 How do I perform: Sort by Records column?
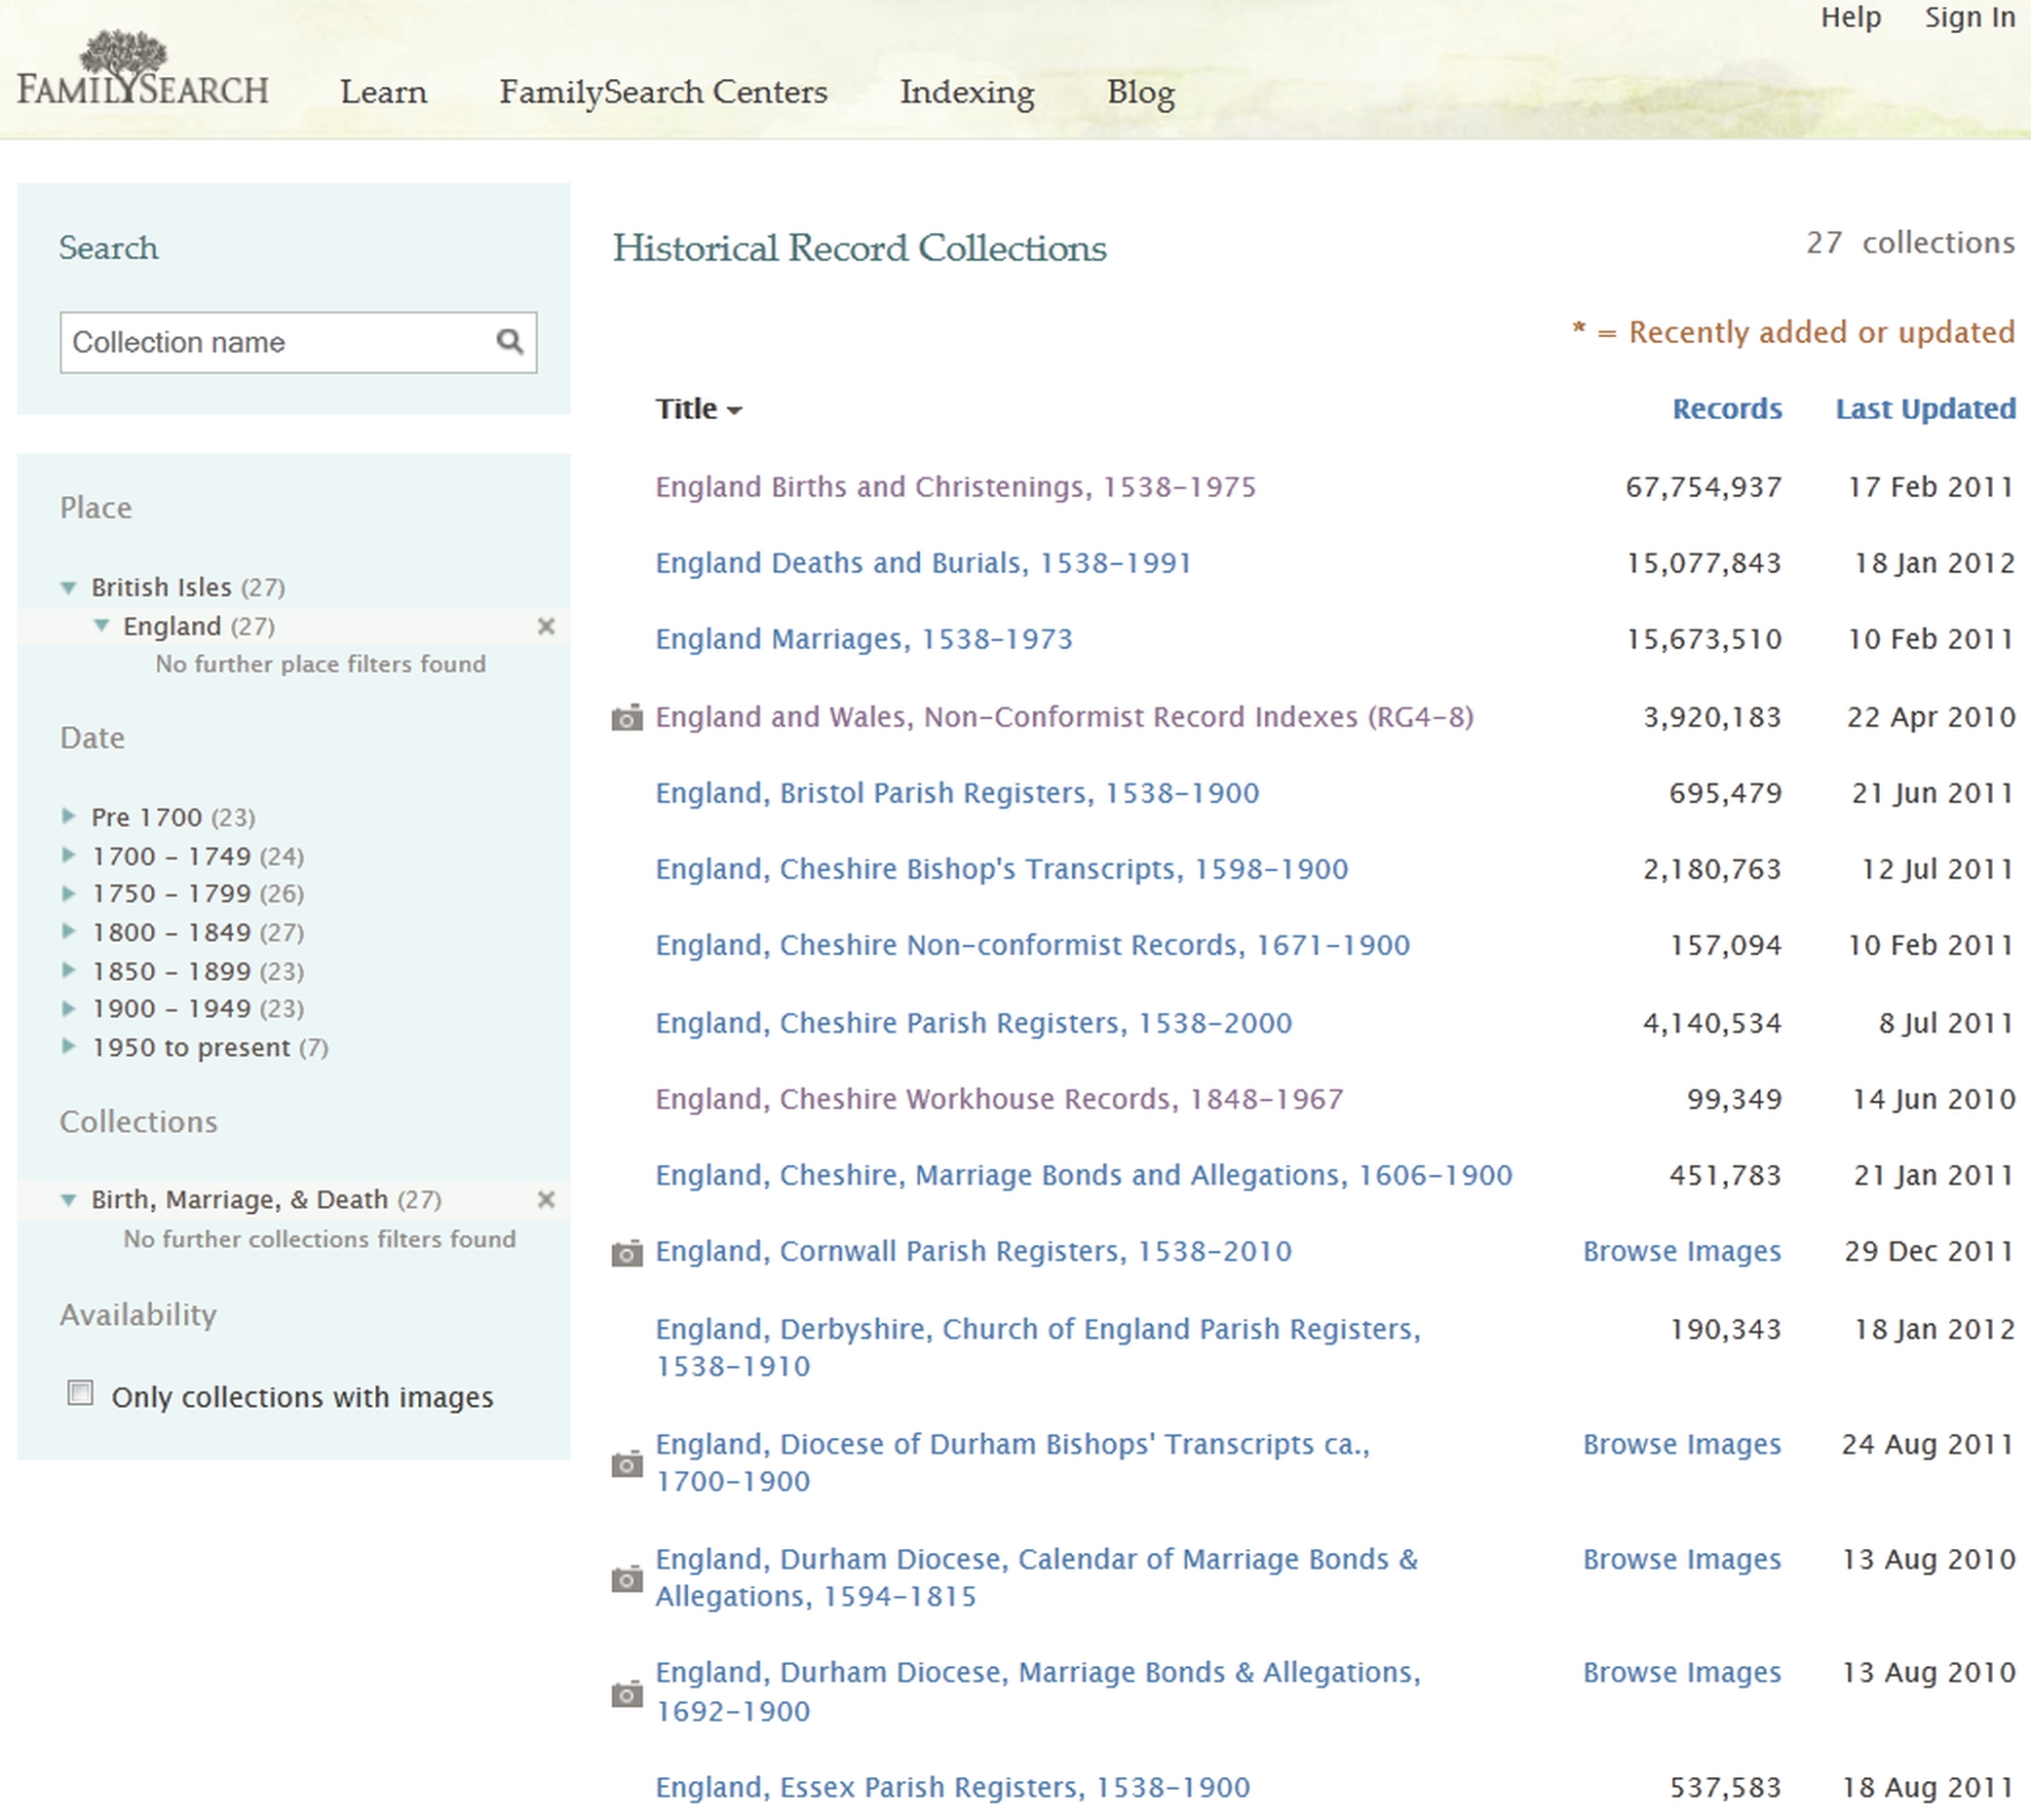(1727, 409)
